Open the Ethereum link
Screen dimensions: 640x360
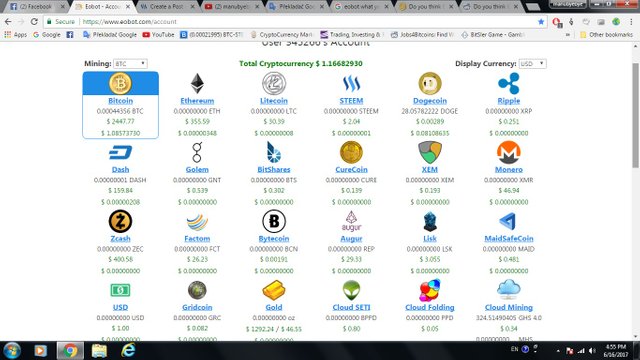[197, 101]
